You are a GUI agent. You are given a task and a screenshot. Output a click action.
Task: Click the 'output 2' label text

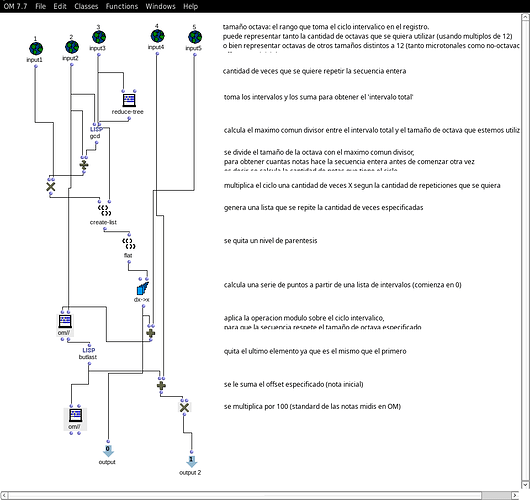coord(190,472)
